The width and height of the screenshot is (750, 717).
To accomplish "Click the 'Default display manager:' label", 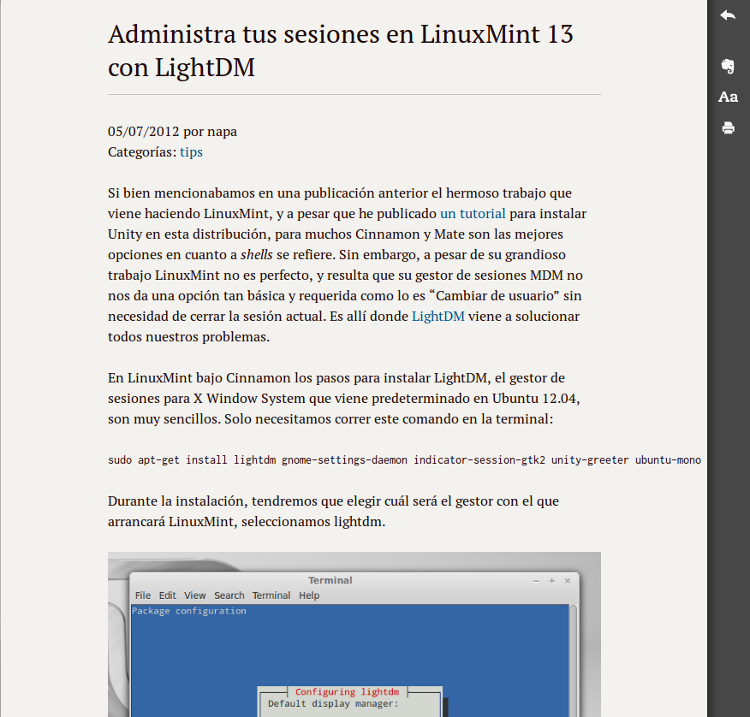I will (333, 704).
